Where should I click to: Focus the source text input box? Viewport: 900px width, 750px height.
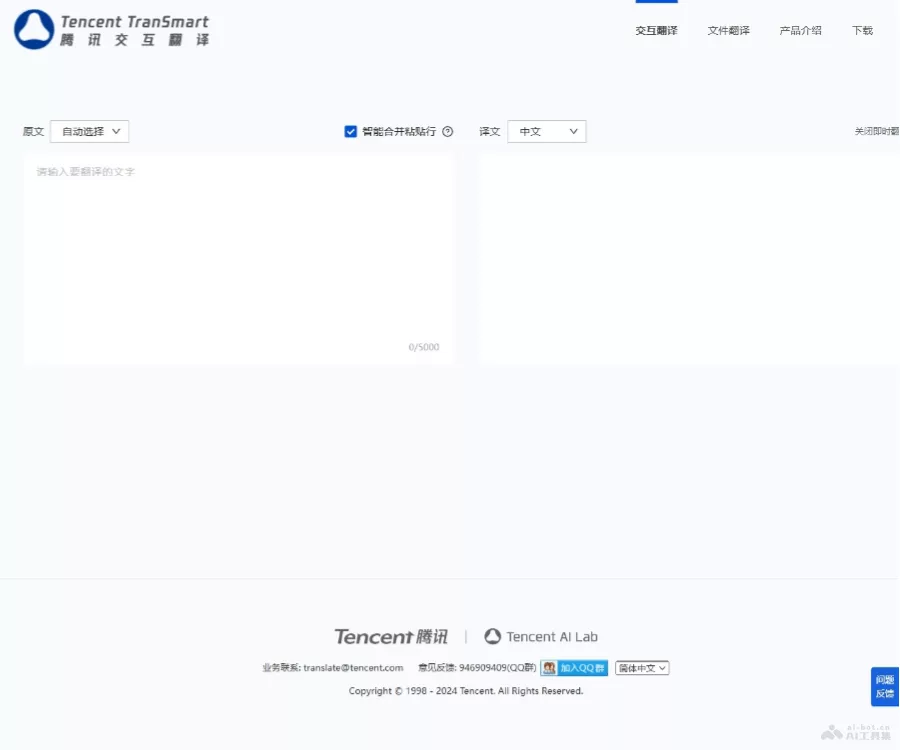click(x=239, y=259)
